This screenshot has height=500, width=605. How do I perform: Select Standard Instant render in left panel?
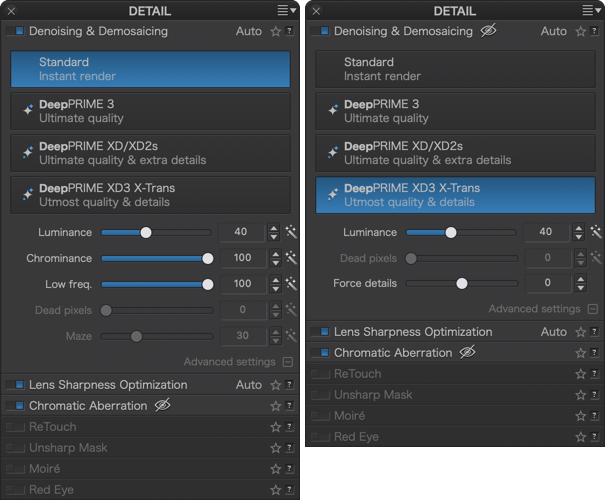(x=150, y=69)
